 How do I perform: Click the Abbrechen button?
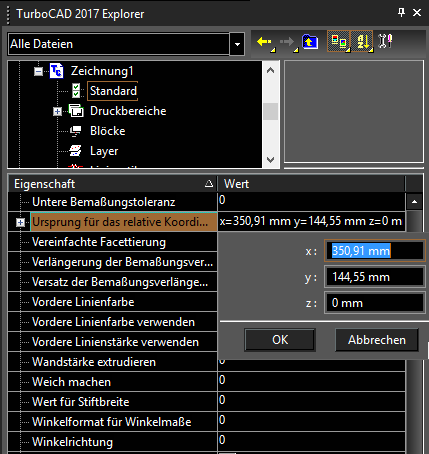(377, 340)
